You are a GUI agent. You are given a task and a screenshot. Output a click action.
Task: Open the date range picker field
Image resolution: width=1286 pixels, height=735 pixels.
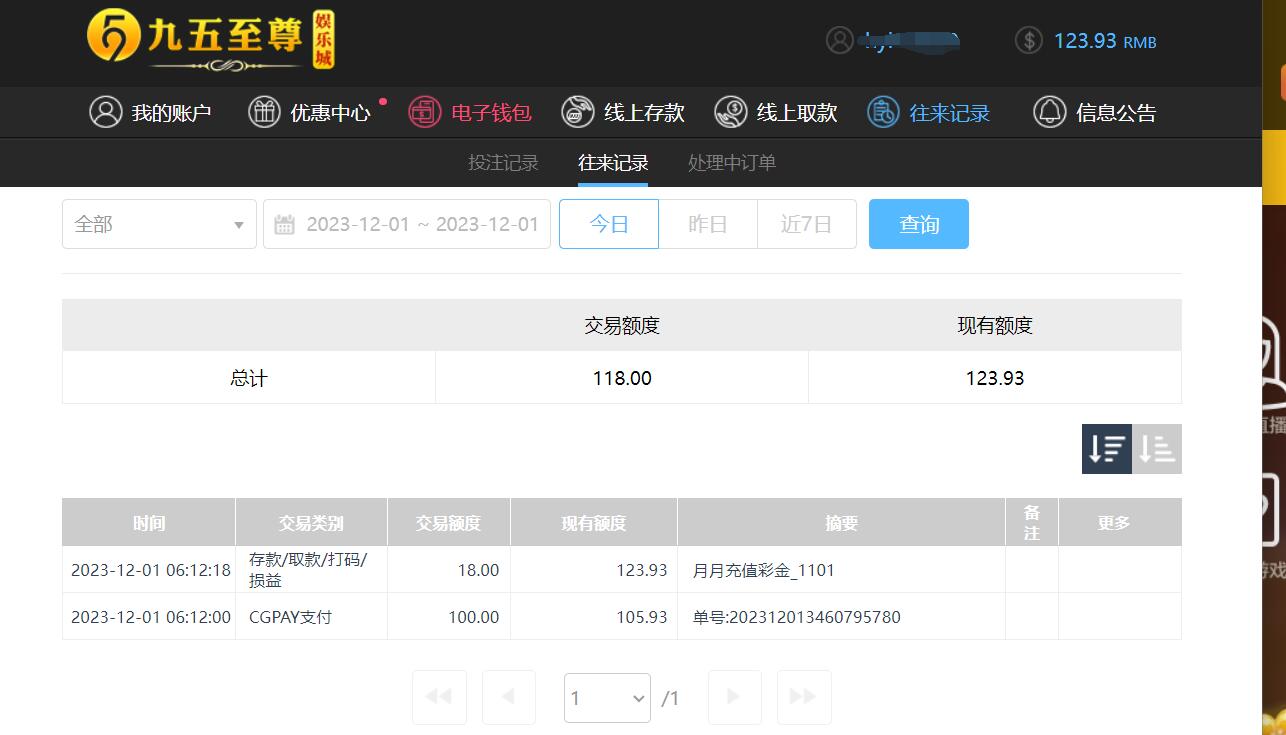[x=407, y=224]
